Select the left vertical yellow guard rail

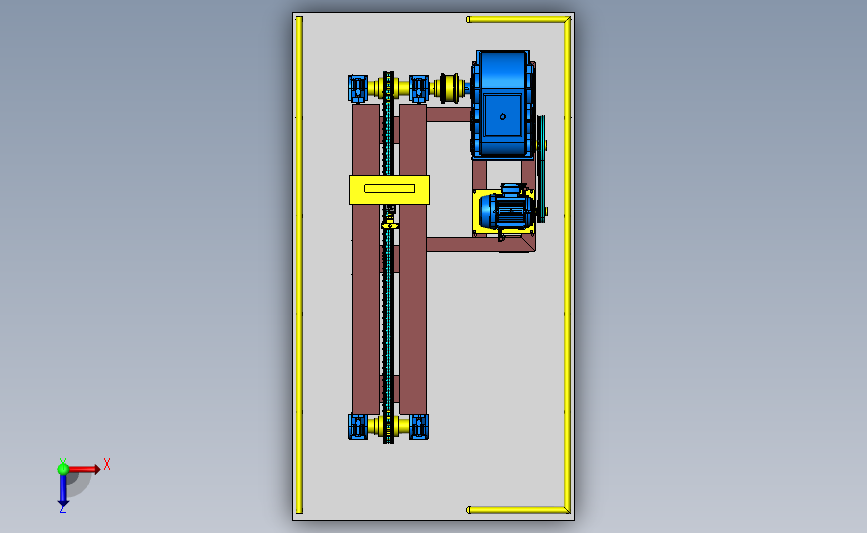(299, 265)
